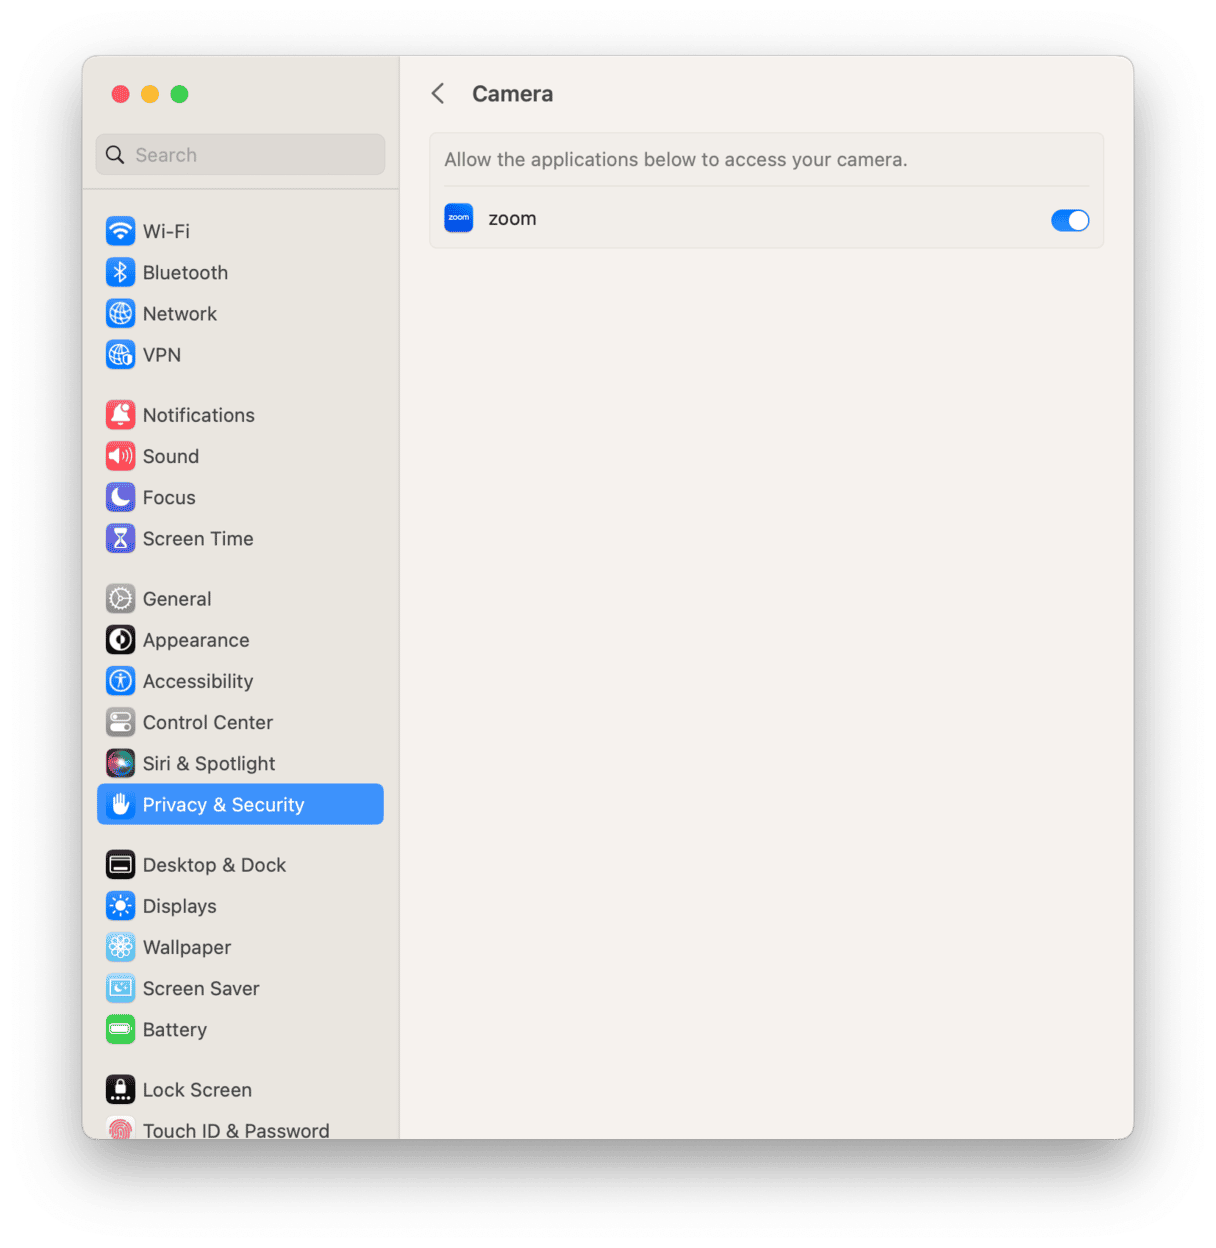Select Focus label in sidebar
Viewport: 1216px width, 1248px height.
coord(169,497)
